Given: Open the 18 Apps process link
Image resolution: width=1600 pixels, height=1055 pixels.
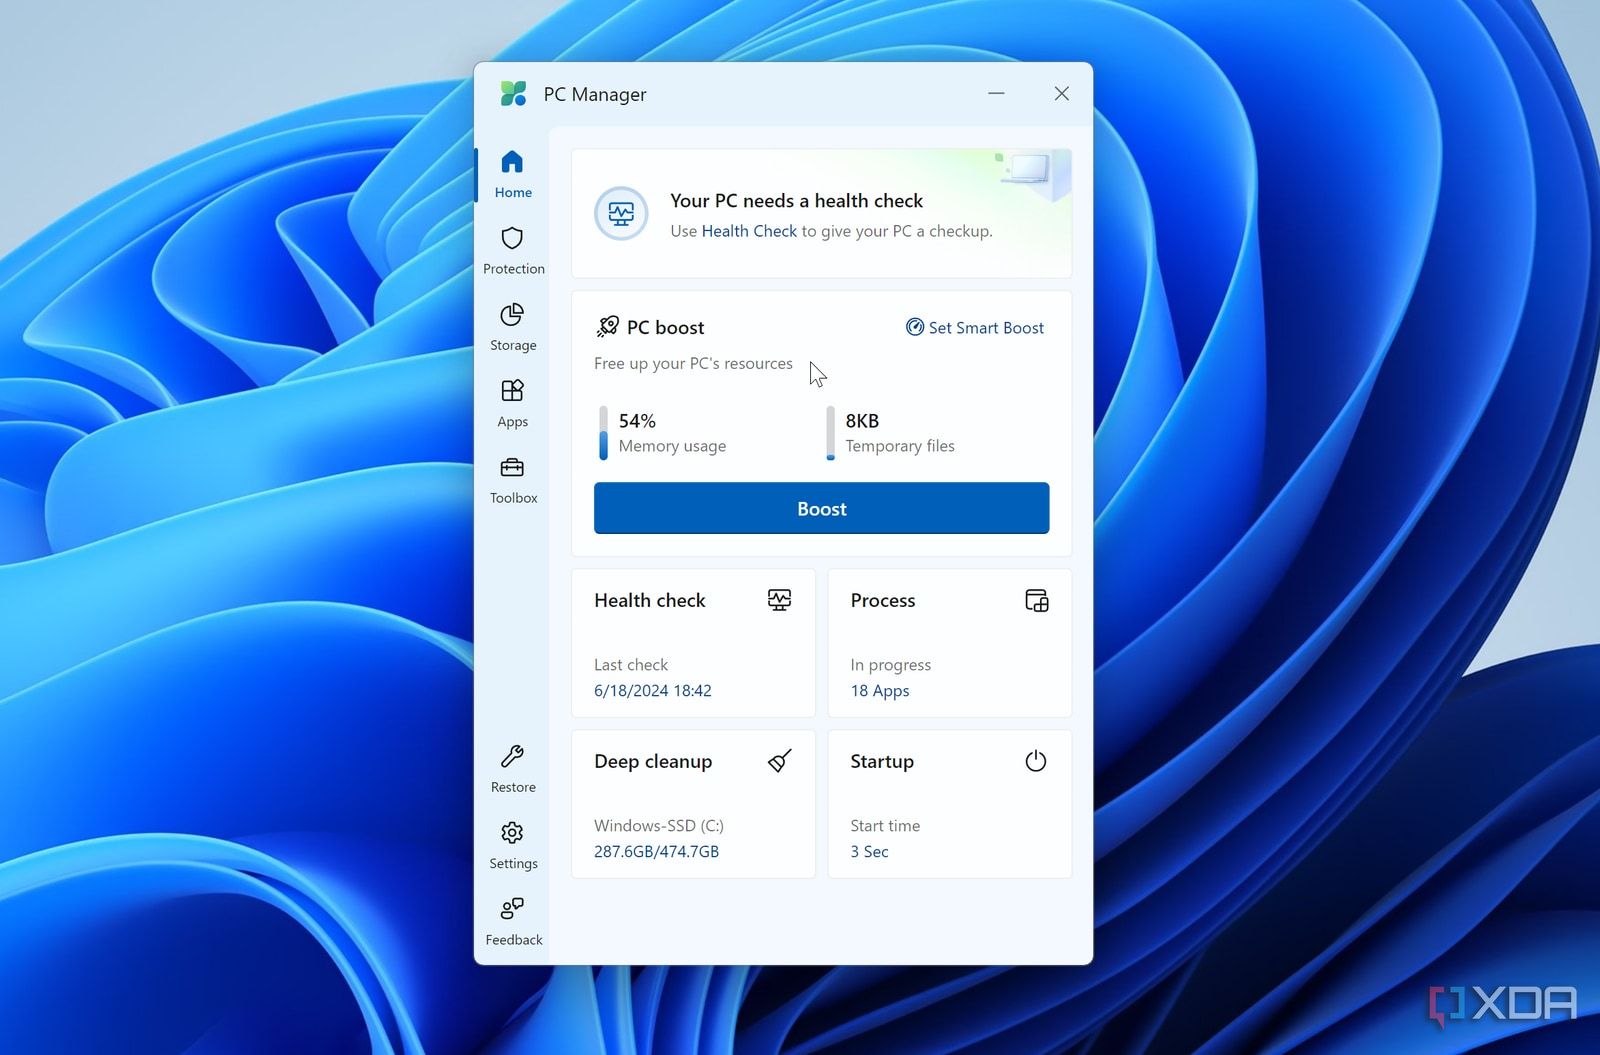Looking at the screenshot, I should tap(880, 691).
